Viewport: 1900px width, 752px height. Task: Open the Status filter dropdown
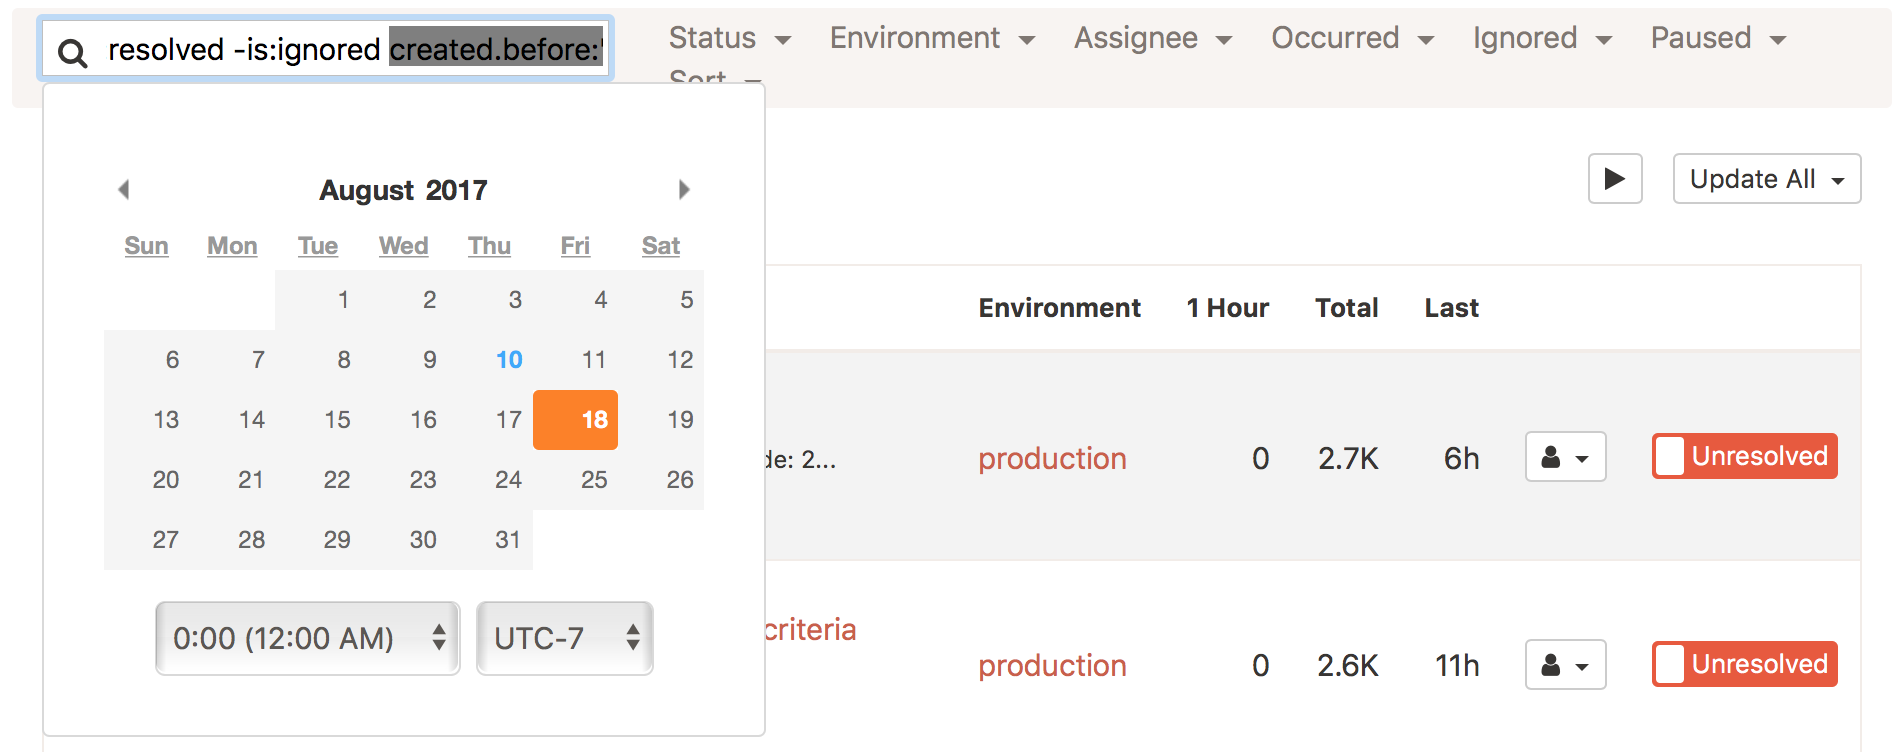(x=729, y=39)
